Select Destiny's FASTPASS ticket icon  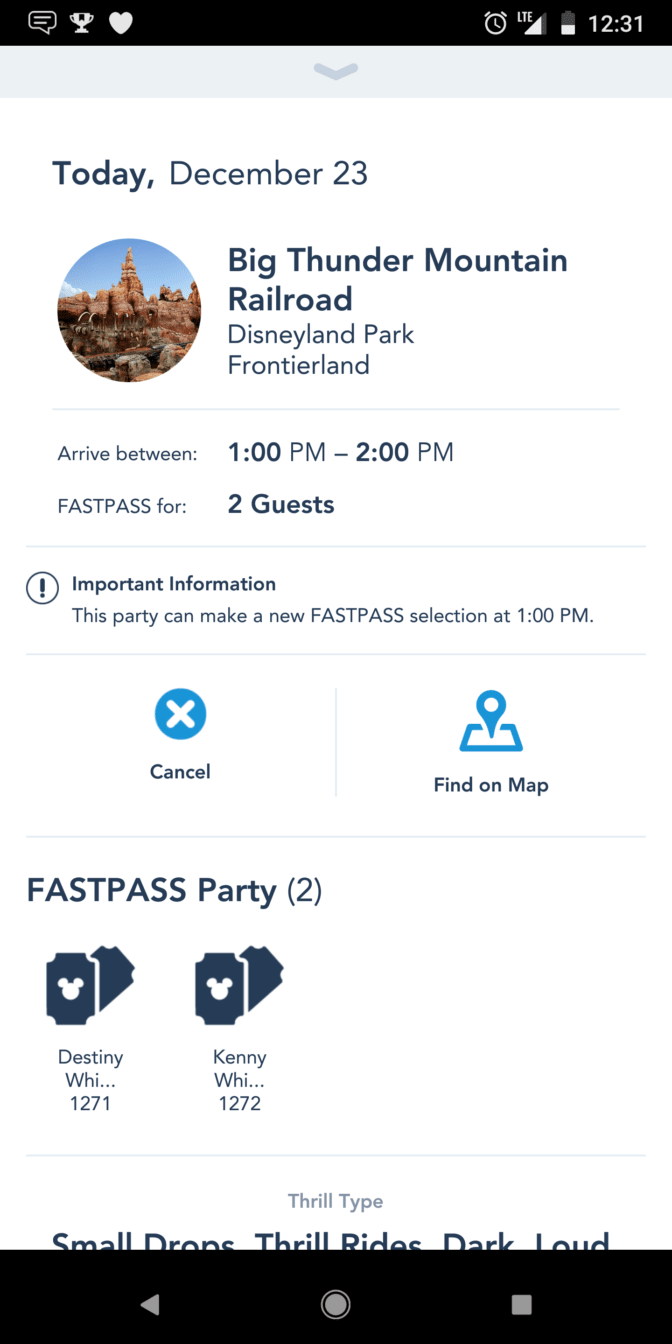click(x=90, y=985)
